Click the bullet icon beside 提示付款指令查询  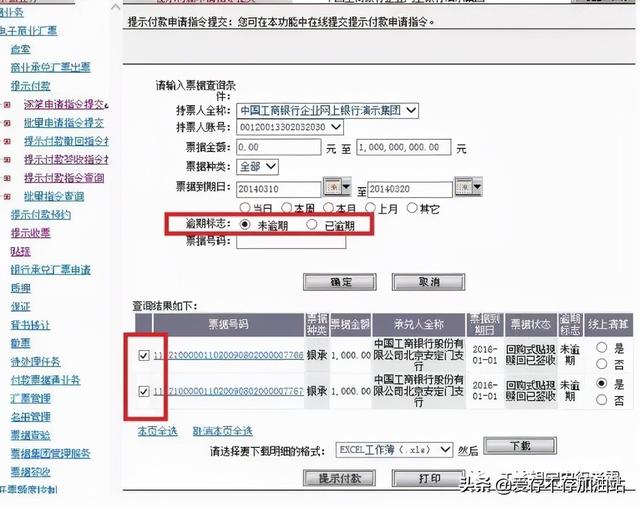click(7, 178)
